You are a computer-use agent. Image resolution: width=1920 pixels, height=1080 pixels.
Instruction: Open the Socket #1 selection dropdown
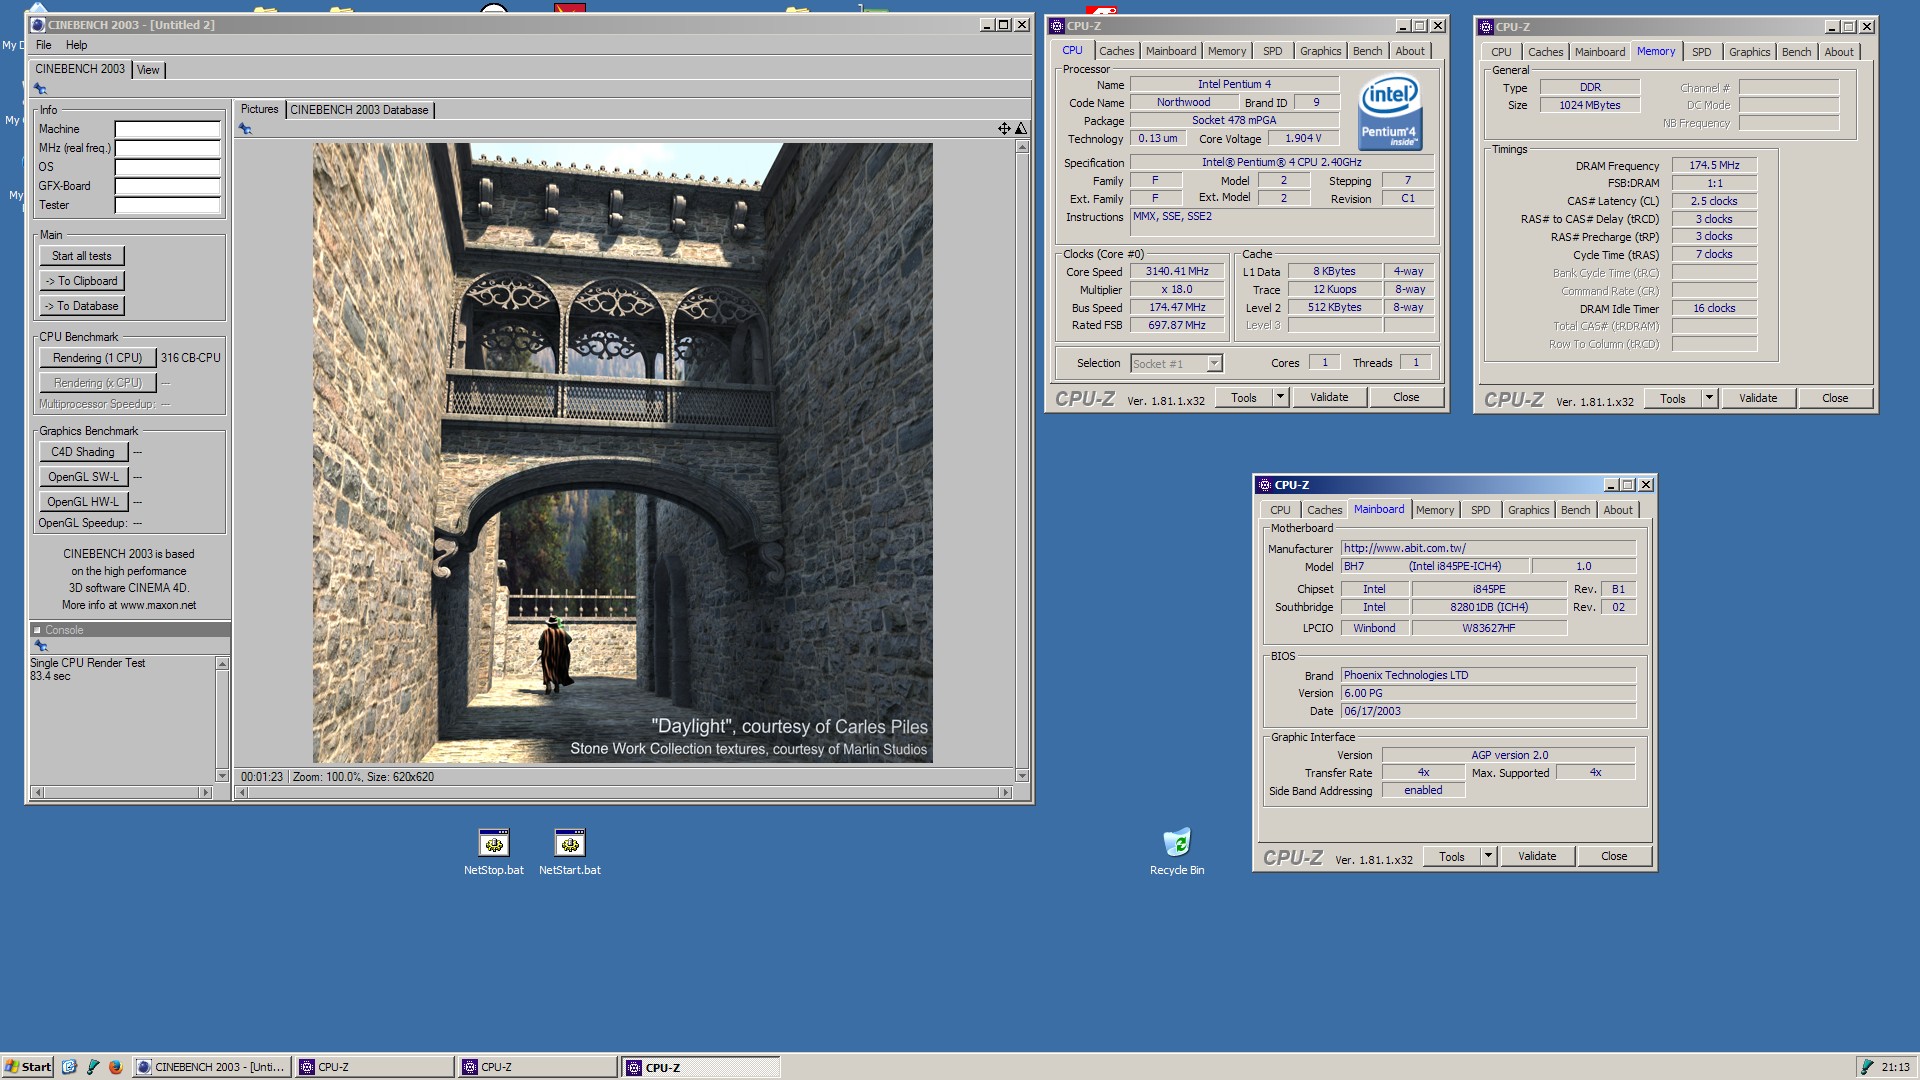[1176, 364]
